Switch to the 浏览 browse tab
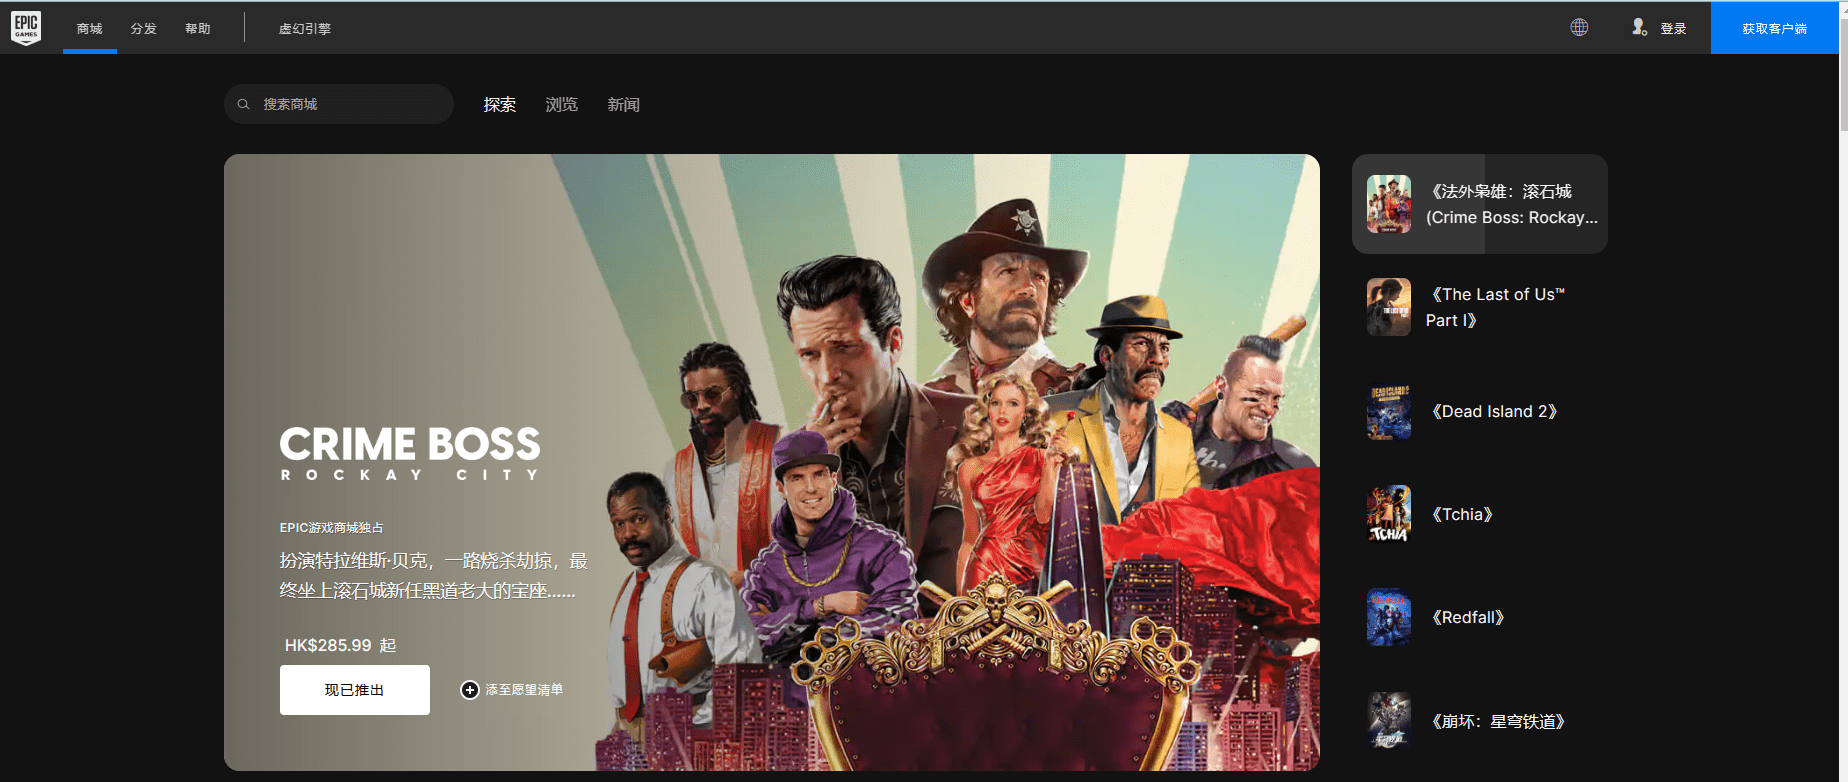Image resolution: width=1848 pixels, height=782 pixels. point(562,105)
